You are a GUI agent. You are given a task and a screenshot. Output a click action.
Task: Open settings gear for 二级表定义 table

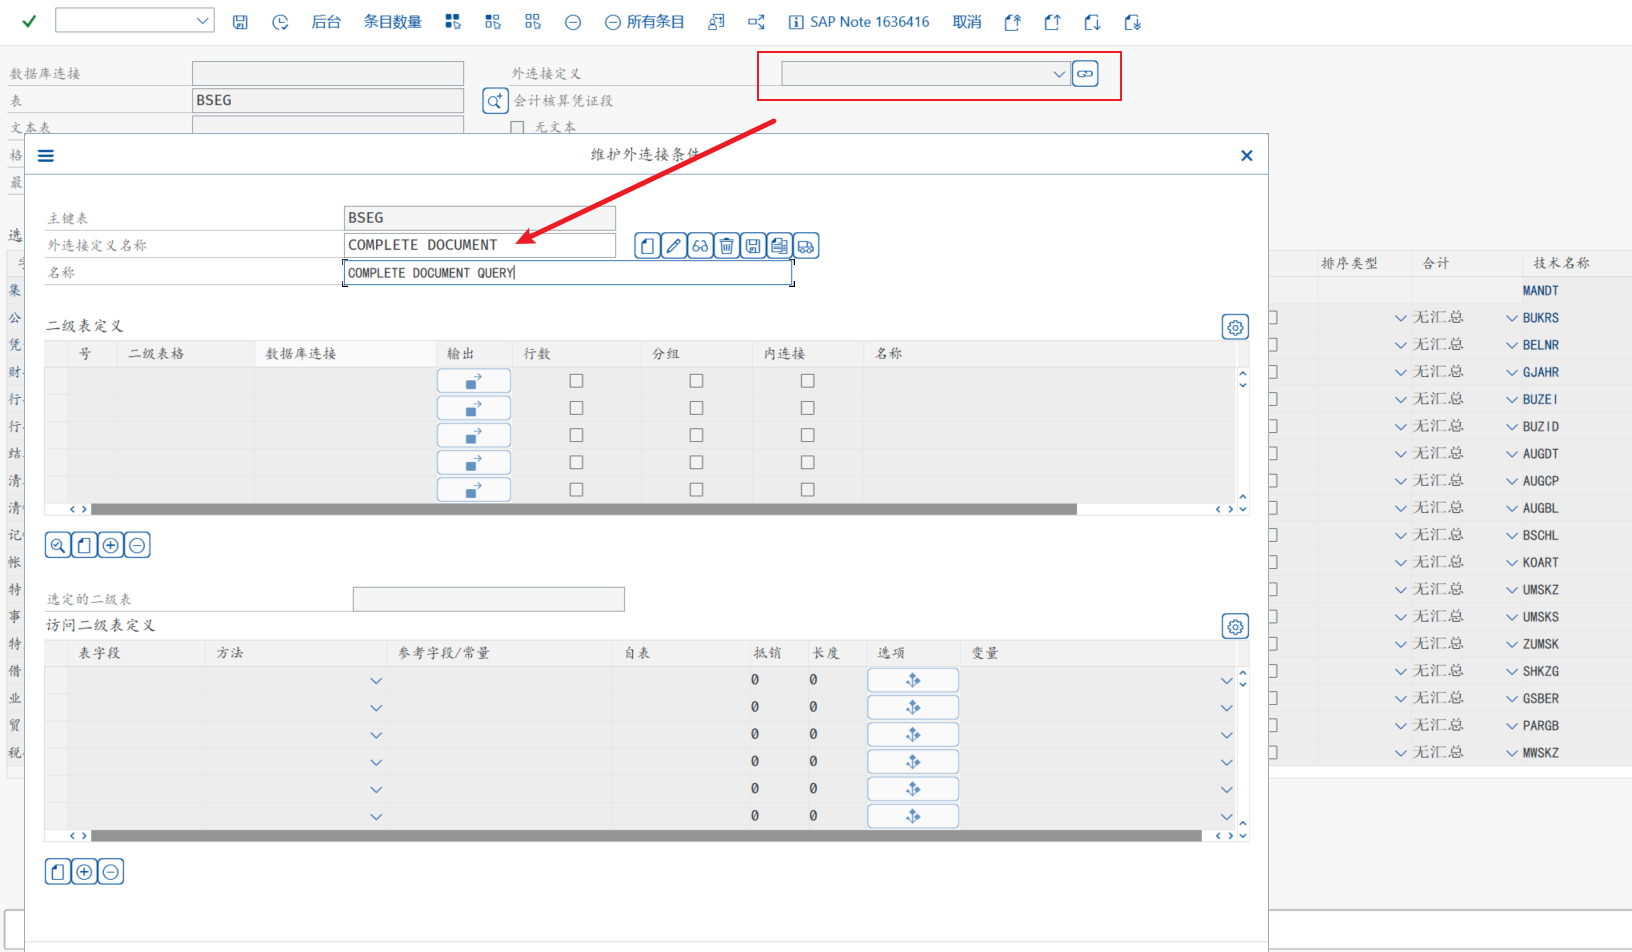(1236, 327)
